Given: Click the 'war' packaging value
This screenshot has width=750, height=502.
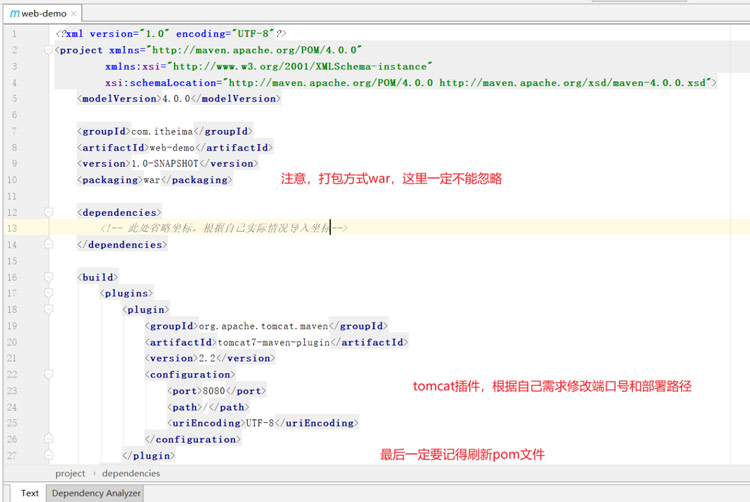Looking at the screenshot, I should pos(152,180).
